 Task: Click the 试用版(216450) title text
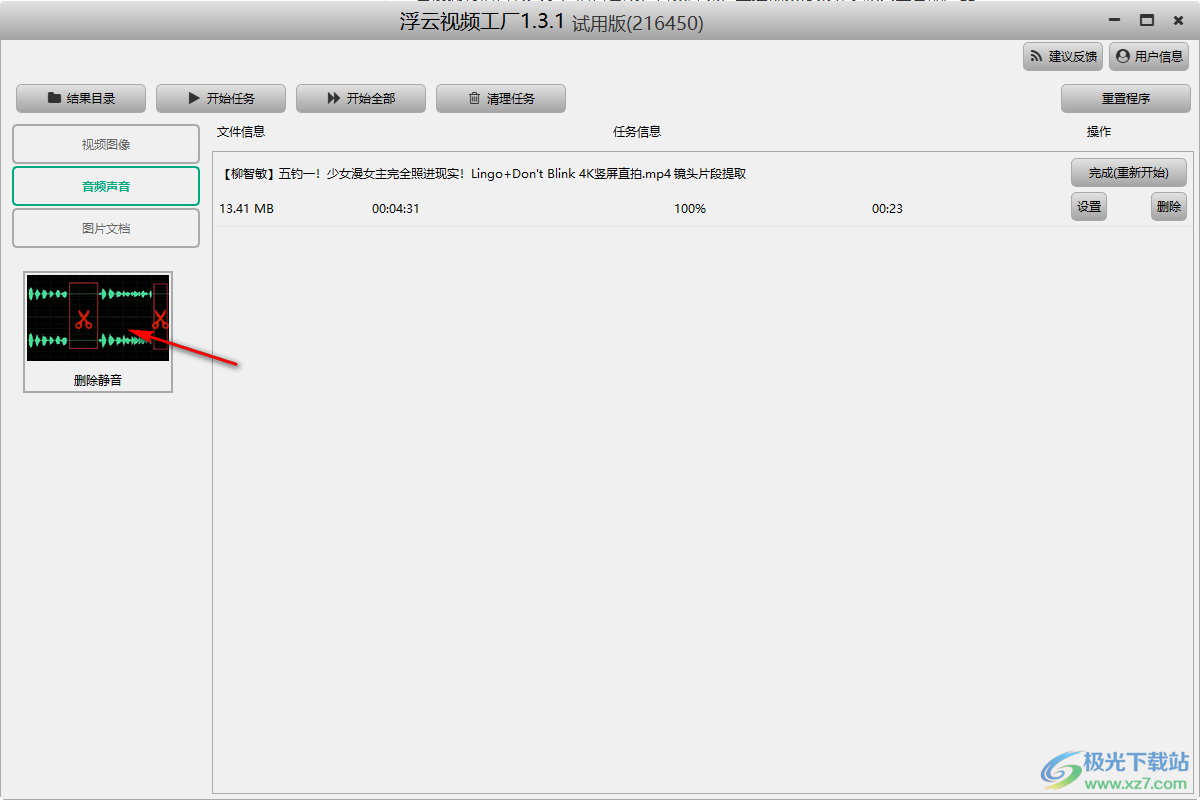coord(638,23)
